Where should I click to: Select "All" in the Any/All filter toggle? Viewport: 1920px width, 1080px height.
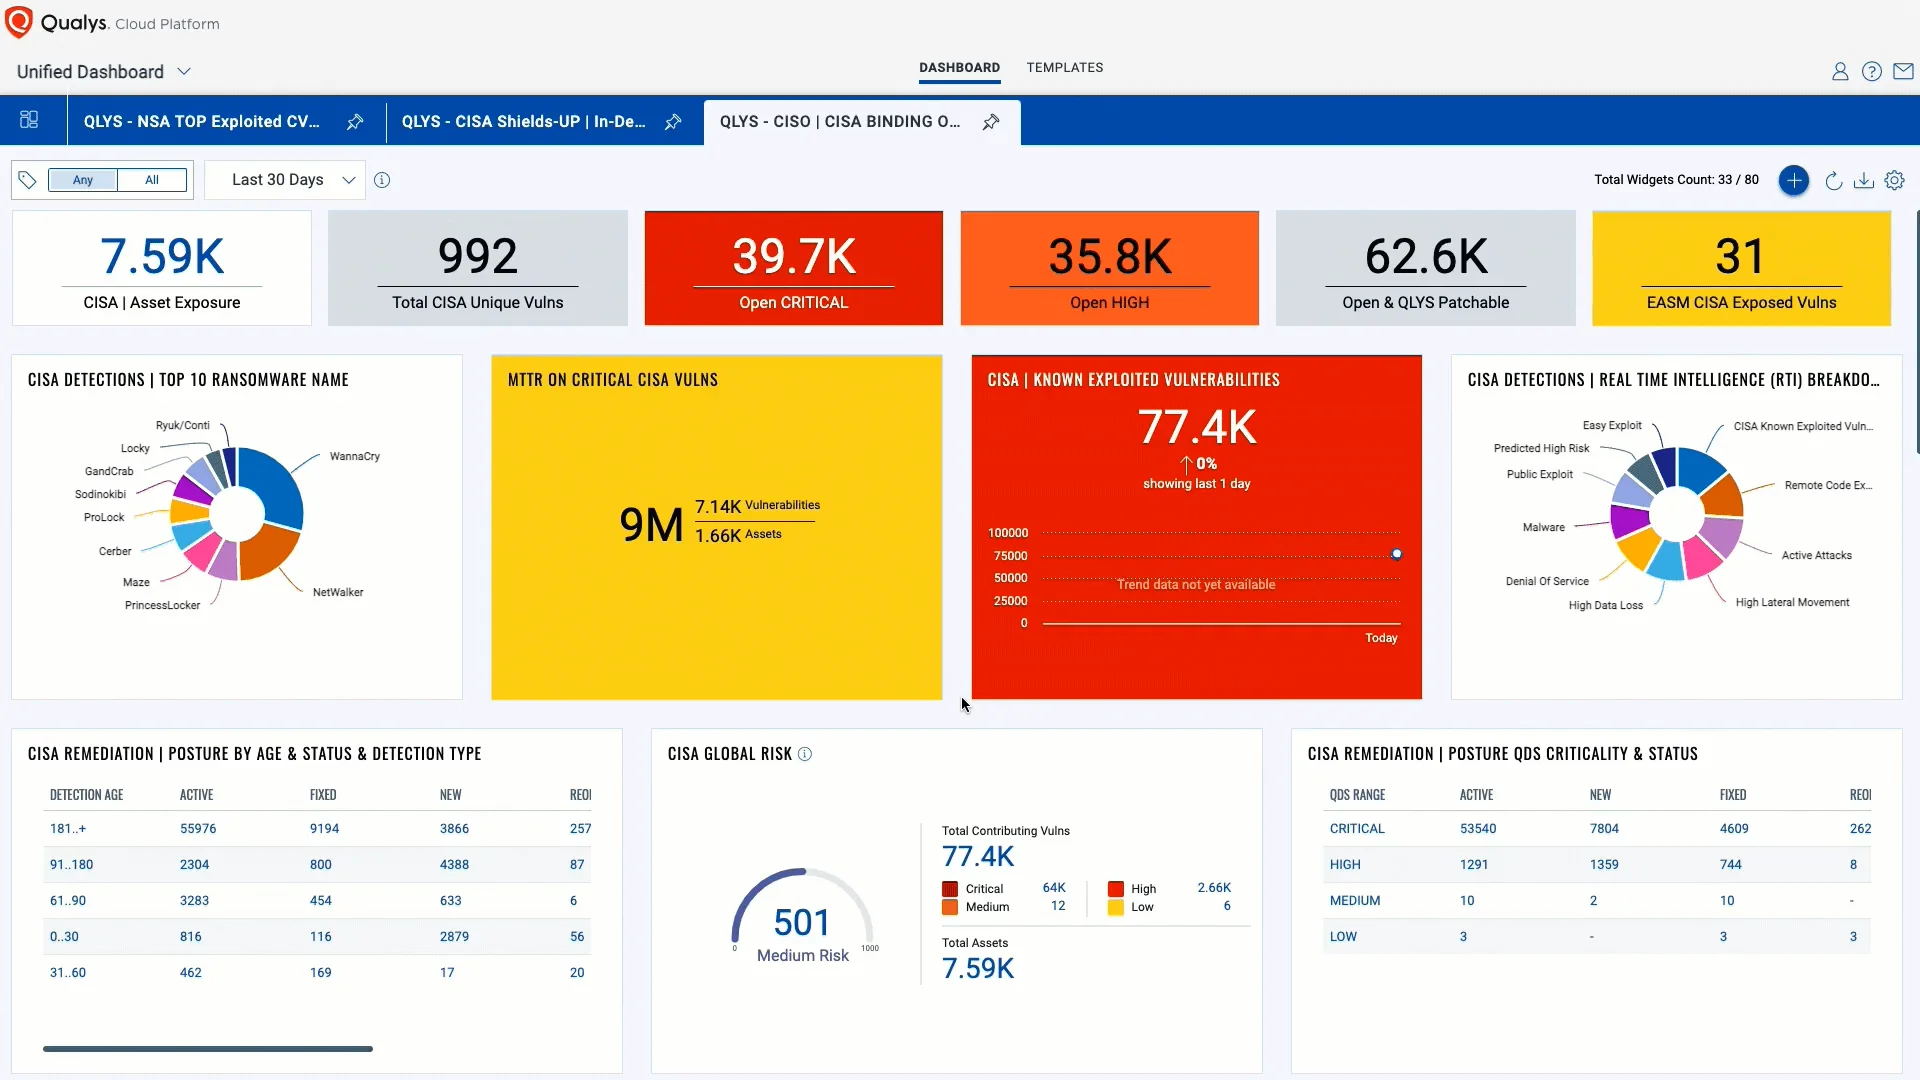(151, 179)
